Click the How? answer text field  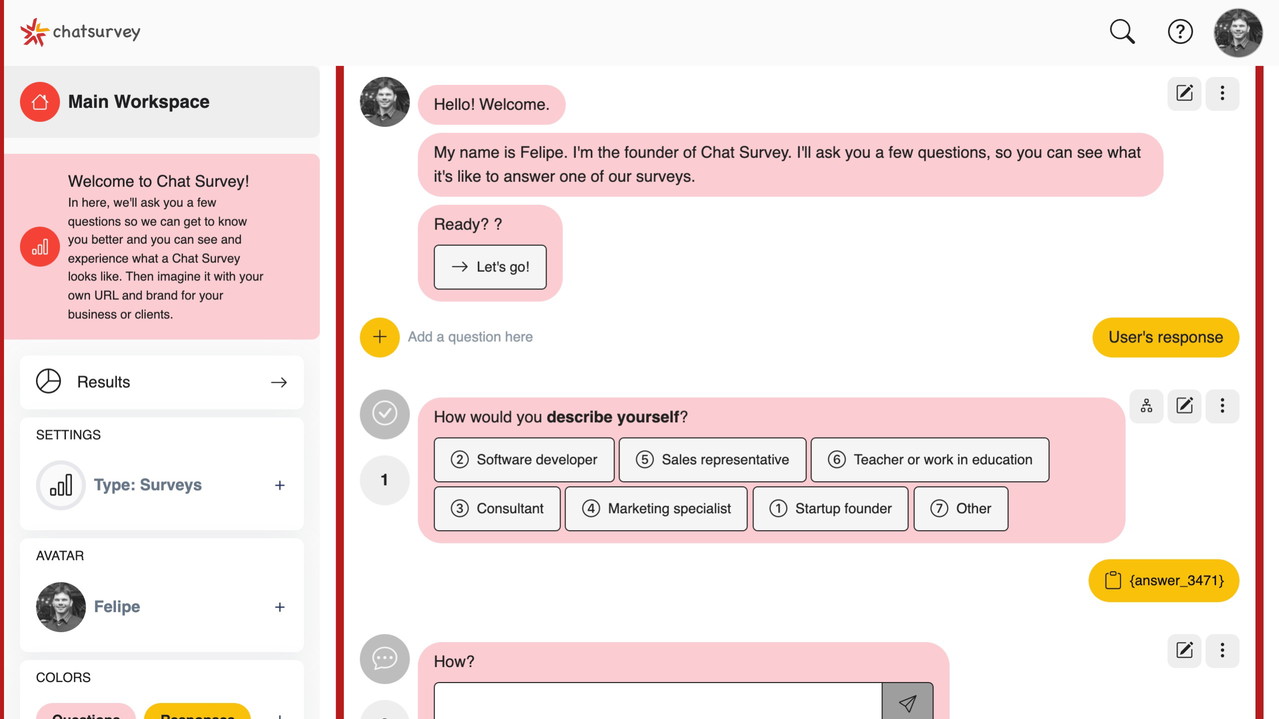tap(657, 702)
